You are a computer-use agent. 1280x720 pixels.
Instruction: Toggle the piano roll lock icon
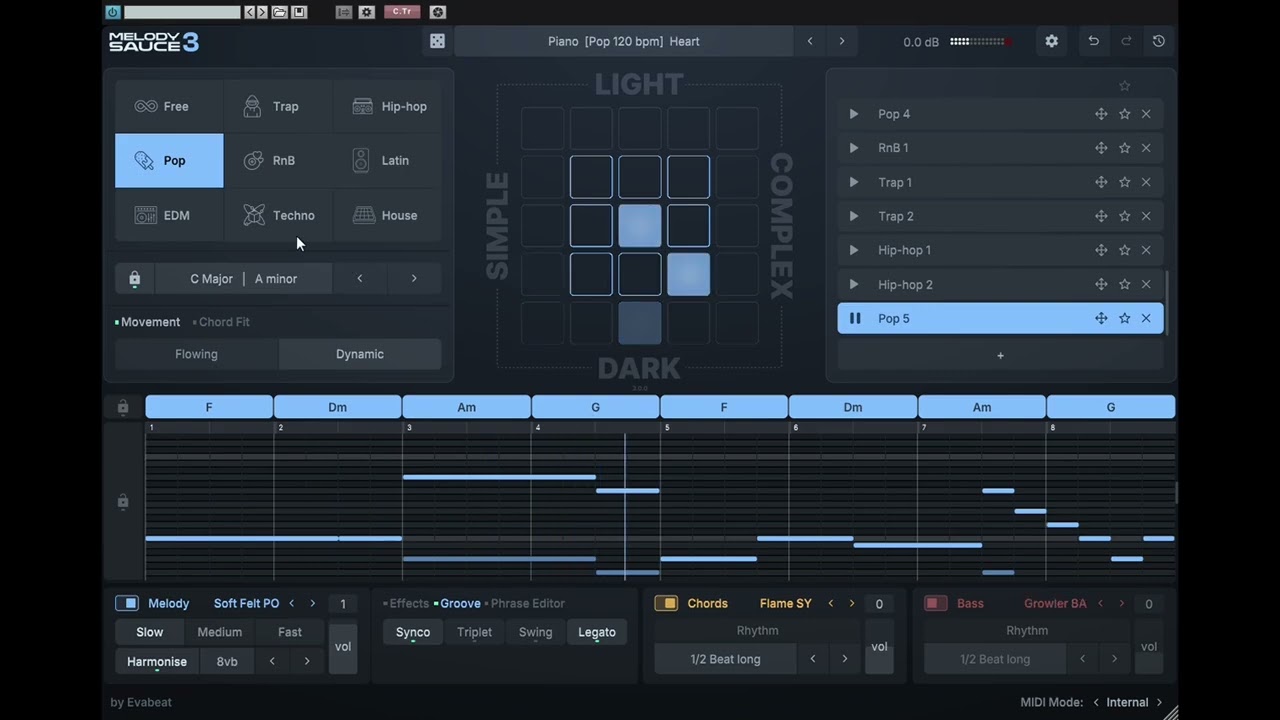point(123,501)
